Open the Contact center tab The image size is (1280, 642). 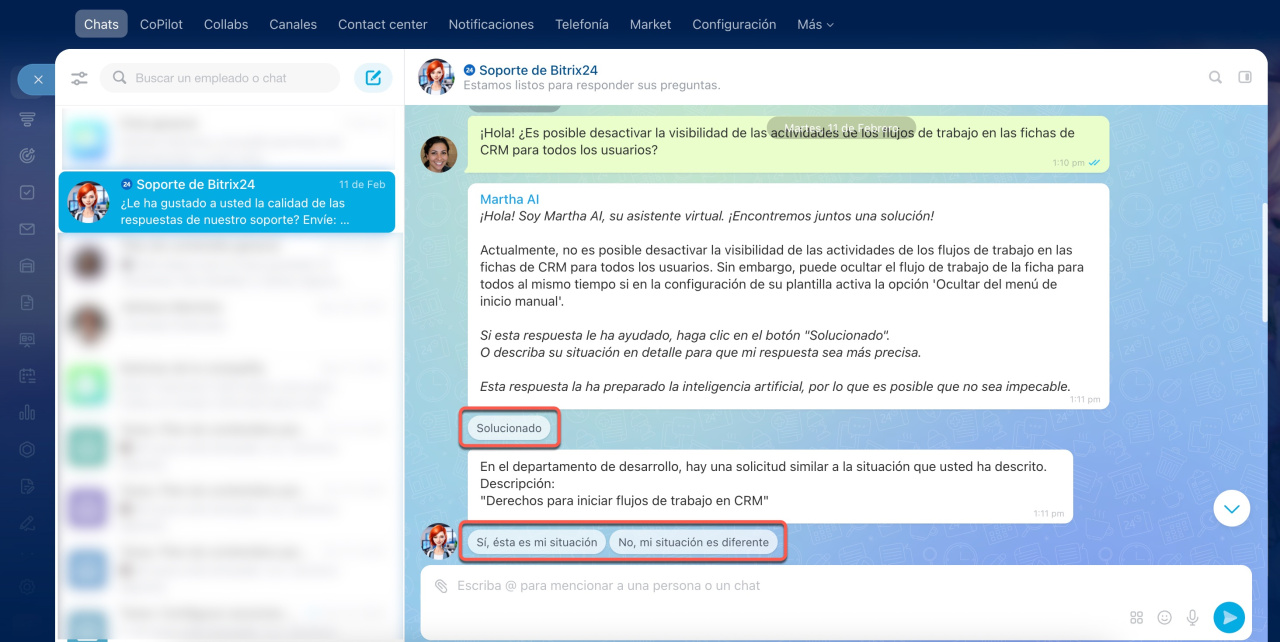(382, 24)
